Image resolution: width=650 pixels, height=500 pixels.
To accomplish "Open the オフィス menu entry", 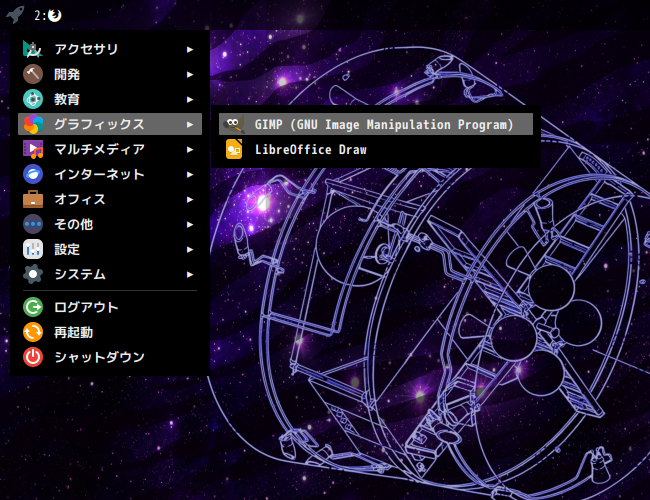I will (110, 199).
